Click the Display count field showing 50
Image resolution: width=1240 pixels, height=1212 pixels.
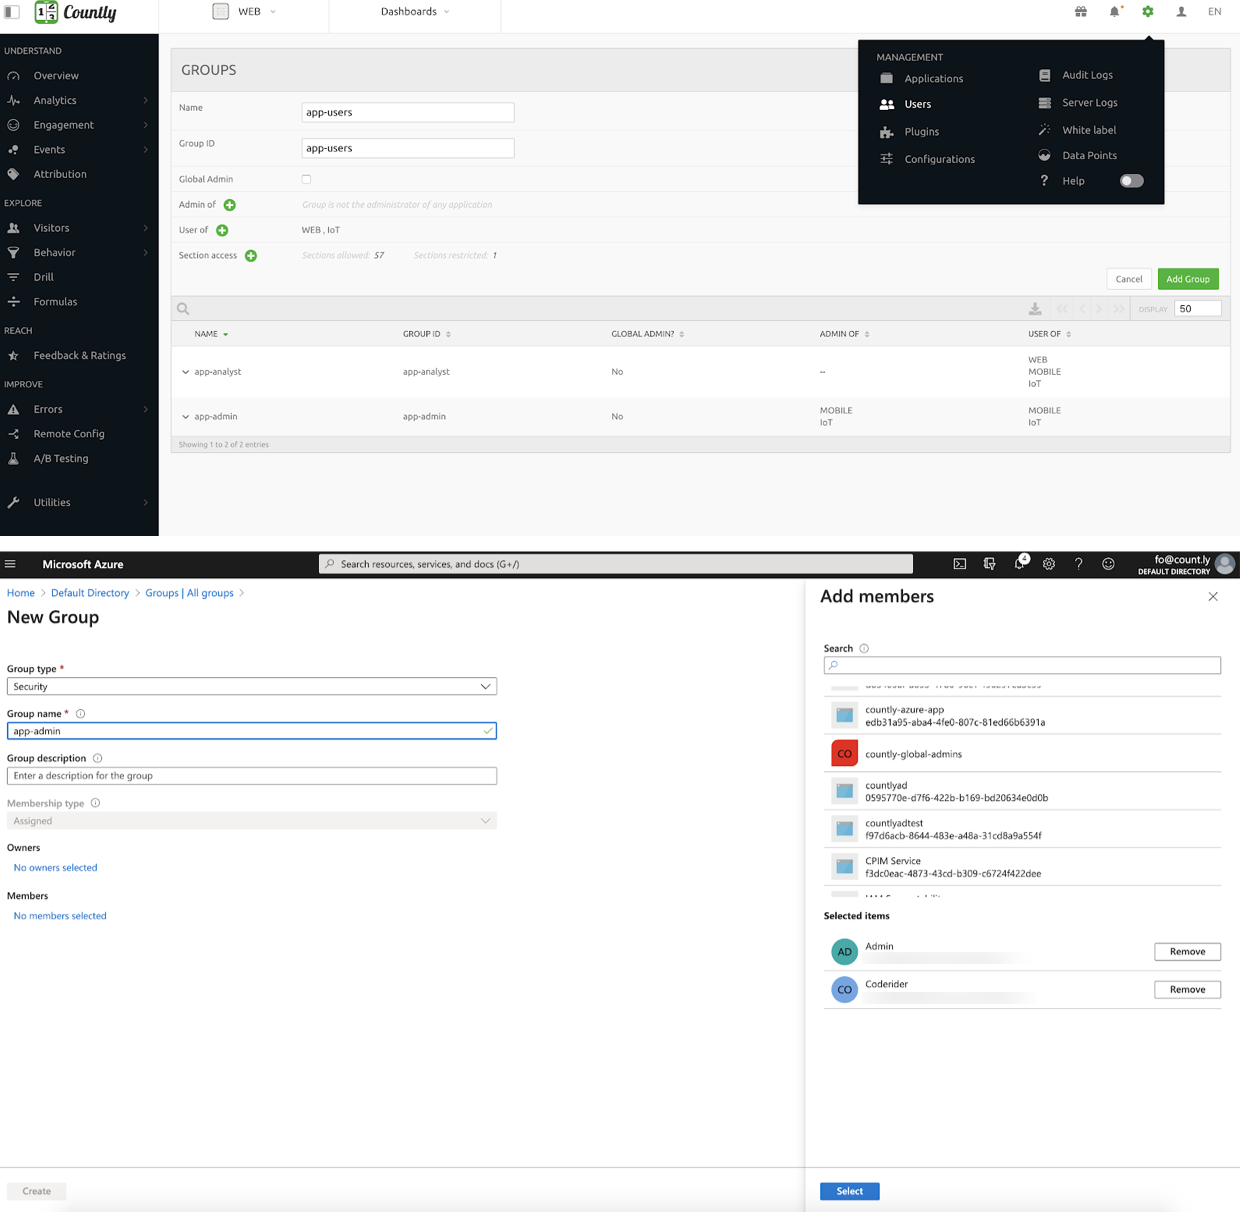1198,309
